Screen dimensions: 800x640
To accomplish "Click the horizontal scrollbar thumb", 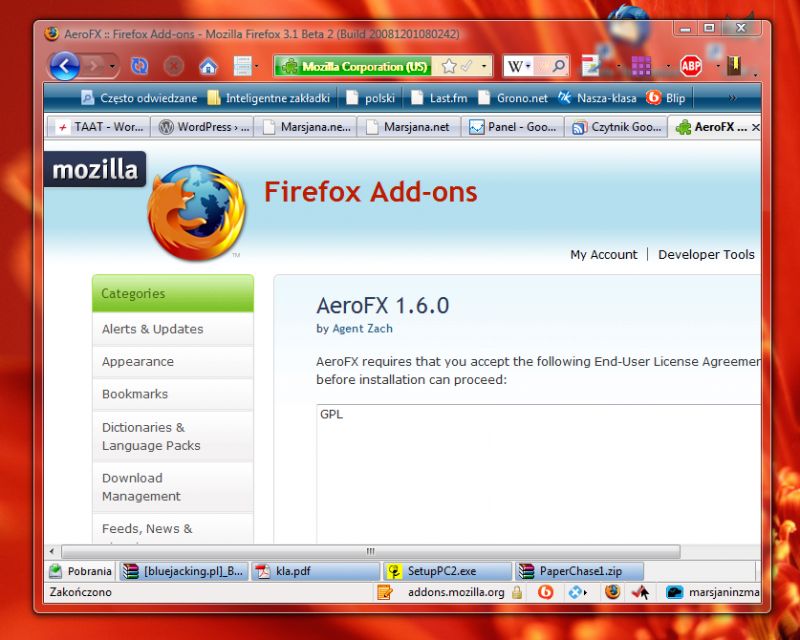I will tap(371, 551).
